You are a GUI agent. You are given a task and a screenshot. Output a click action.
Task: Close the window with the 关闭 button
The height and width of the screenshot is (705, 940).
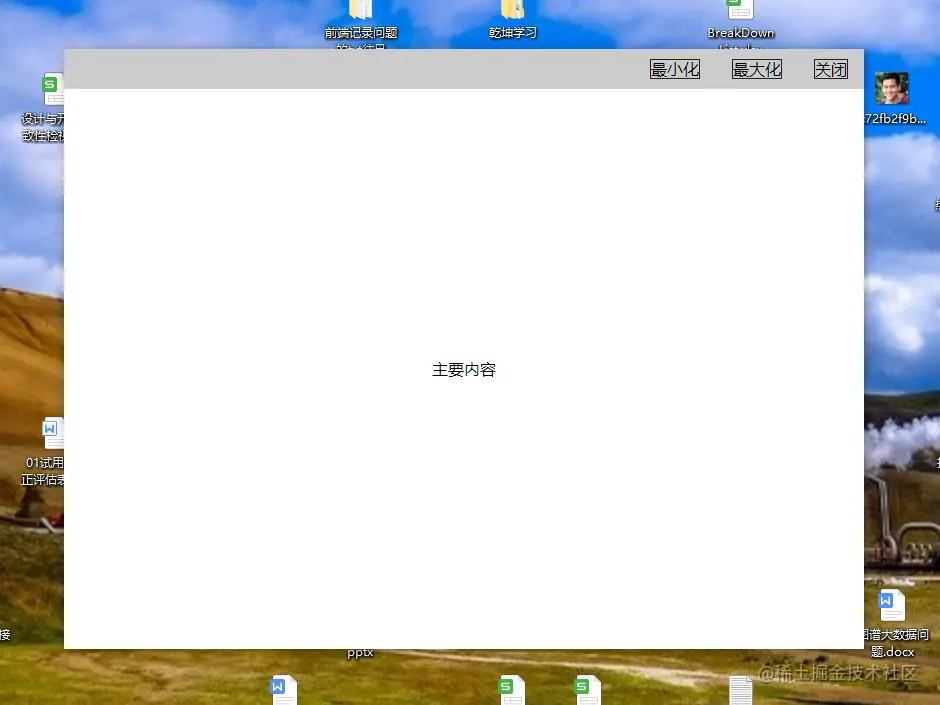tap(830, 68)
